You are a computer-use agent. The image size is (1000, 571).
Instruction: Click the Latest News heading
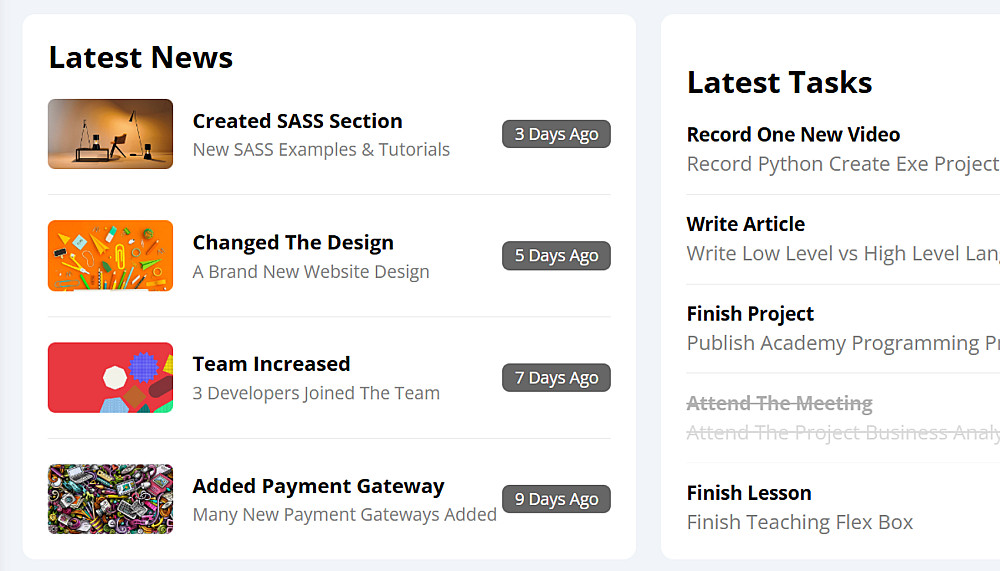(x=141, y=58)
